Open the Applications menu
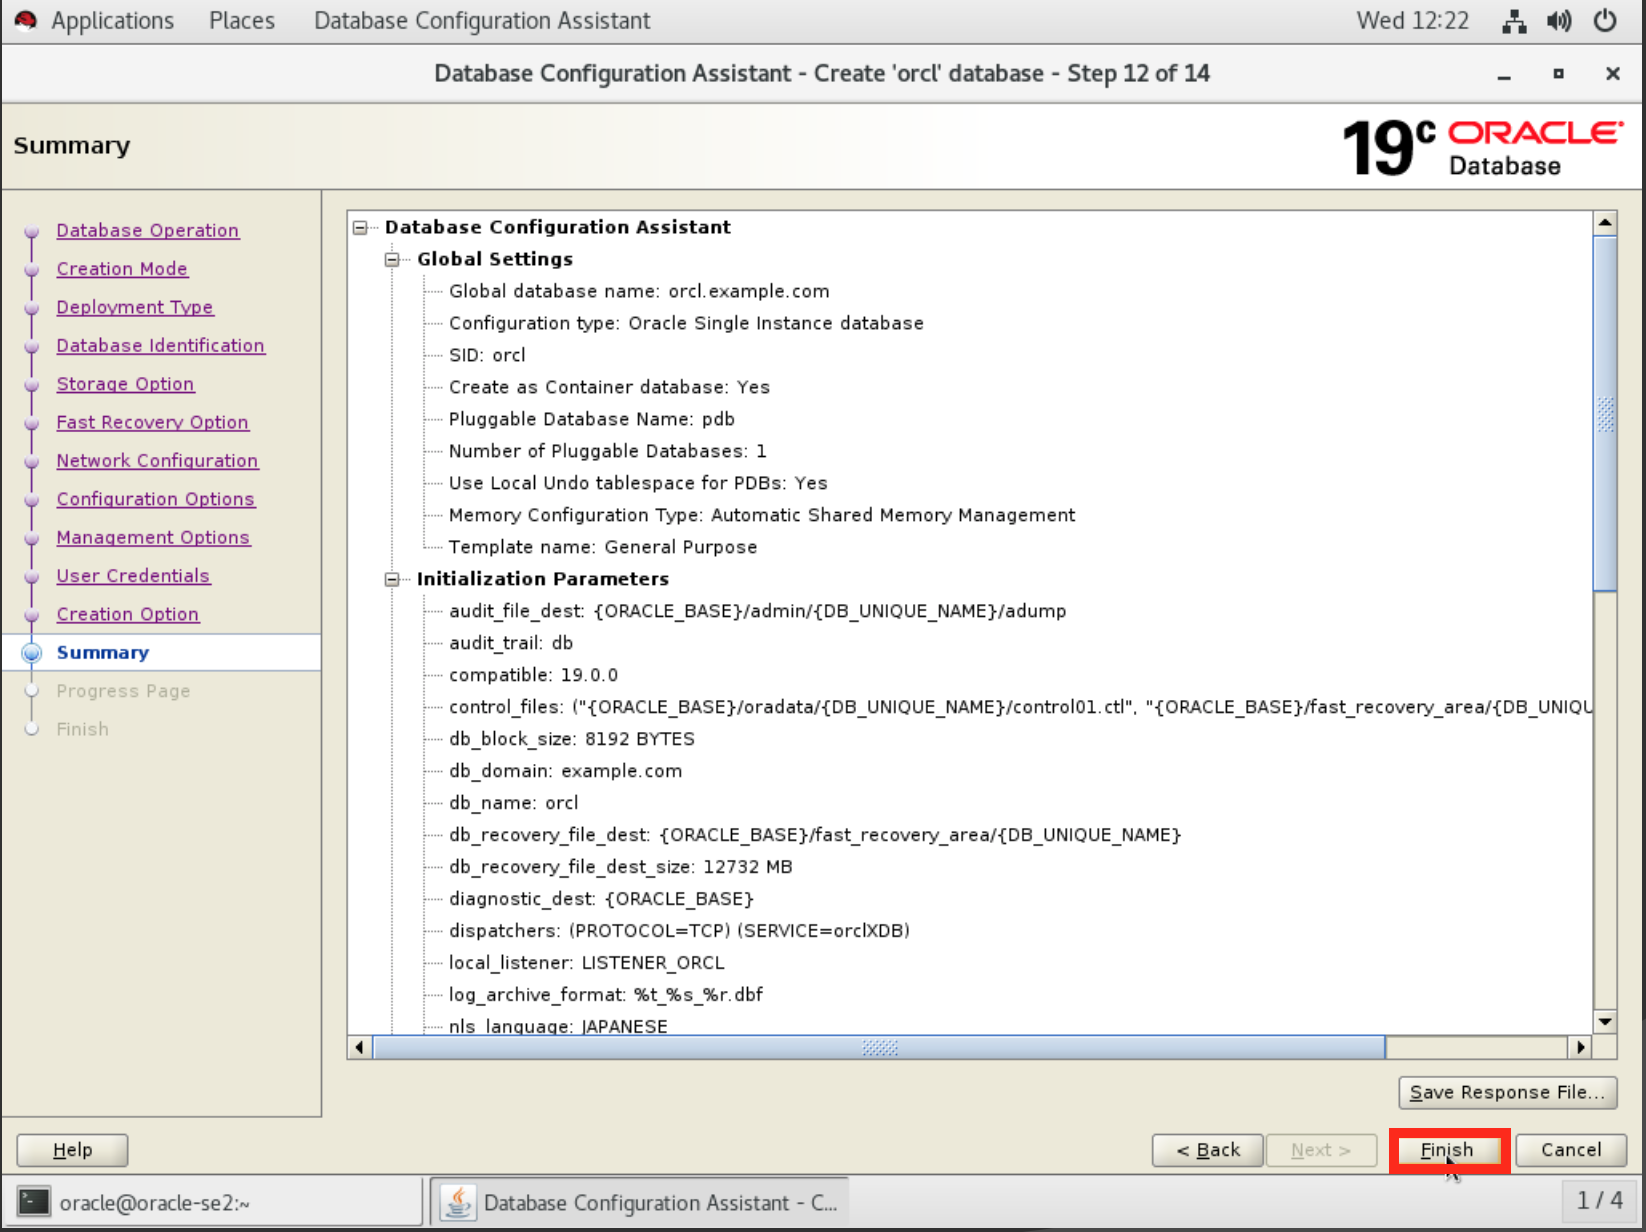The height and width of the screenshot is (1232, 1646). [112, 21]
